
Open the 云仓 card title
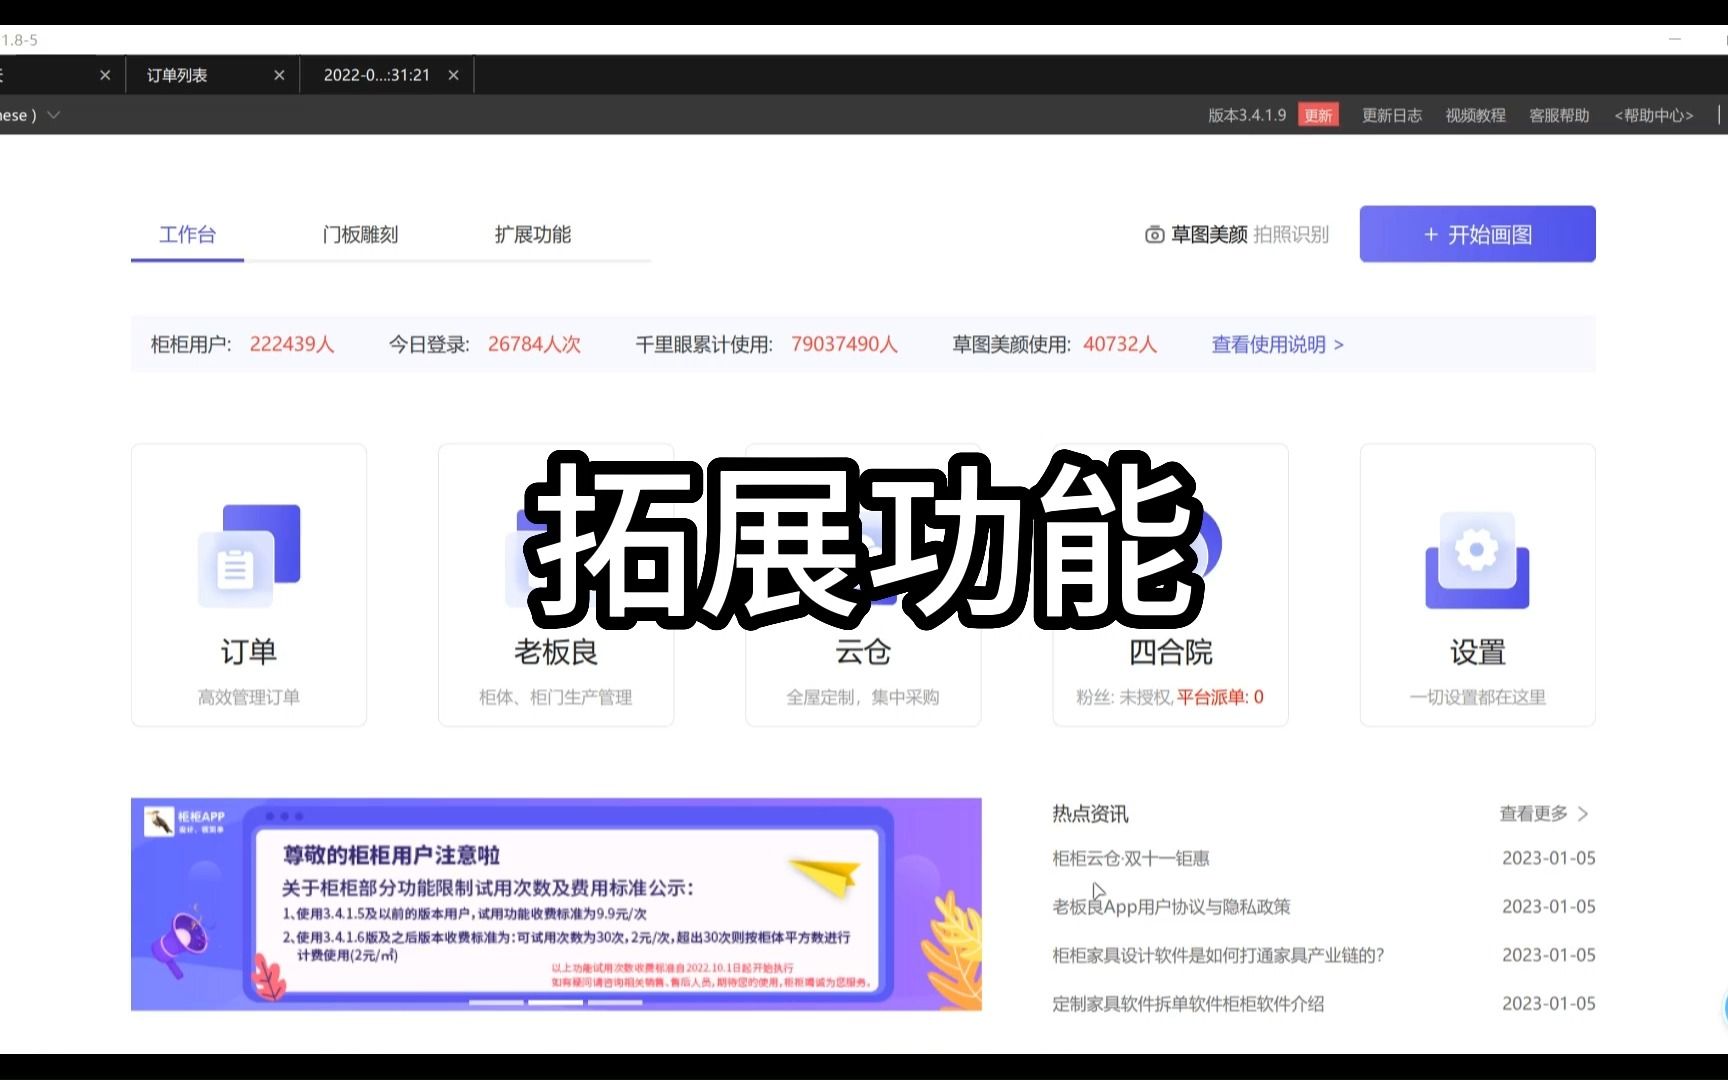(863, 652)
